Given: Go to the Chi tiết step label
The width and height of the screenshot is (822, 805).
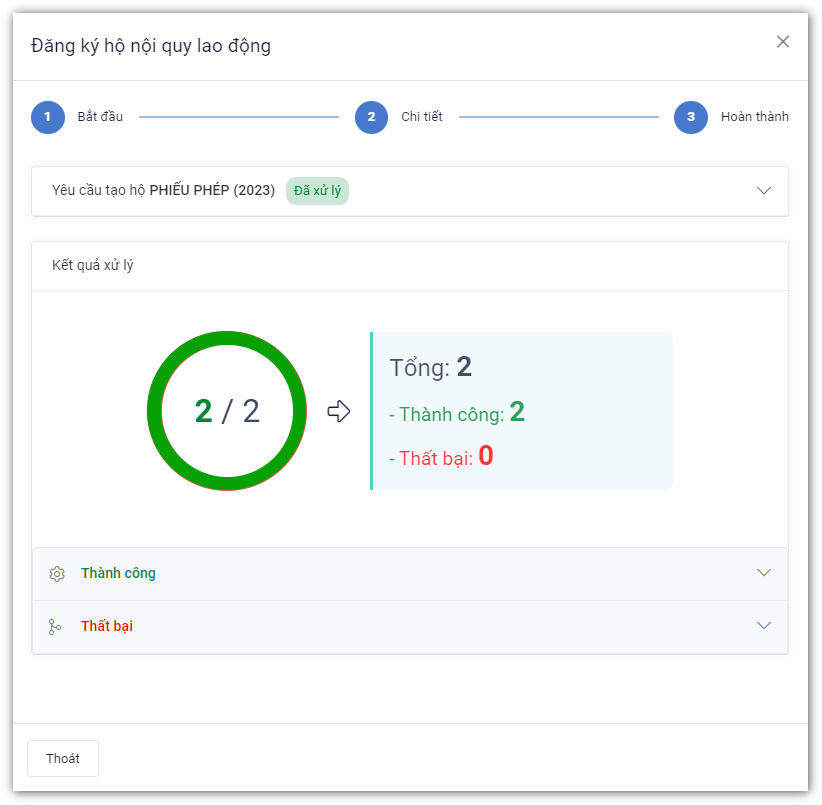Looking at the screenshot, I should 421,117.
